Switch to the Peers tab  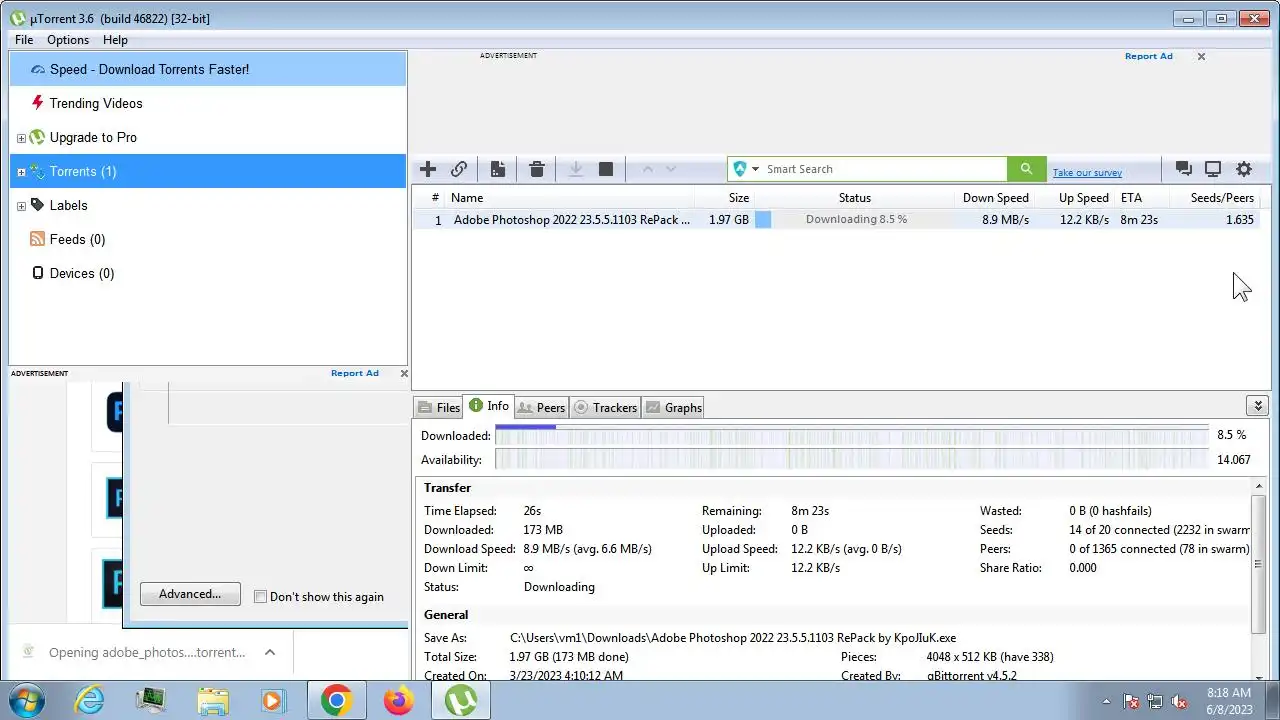[x=541, y=407]
